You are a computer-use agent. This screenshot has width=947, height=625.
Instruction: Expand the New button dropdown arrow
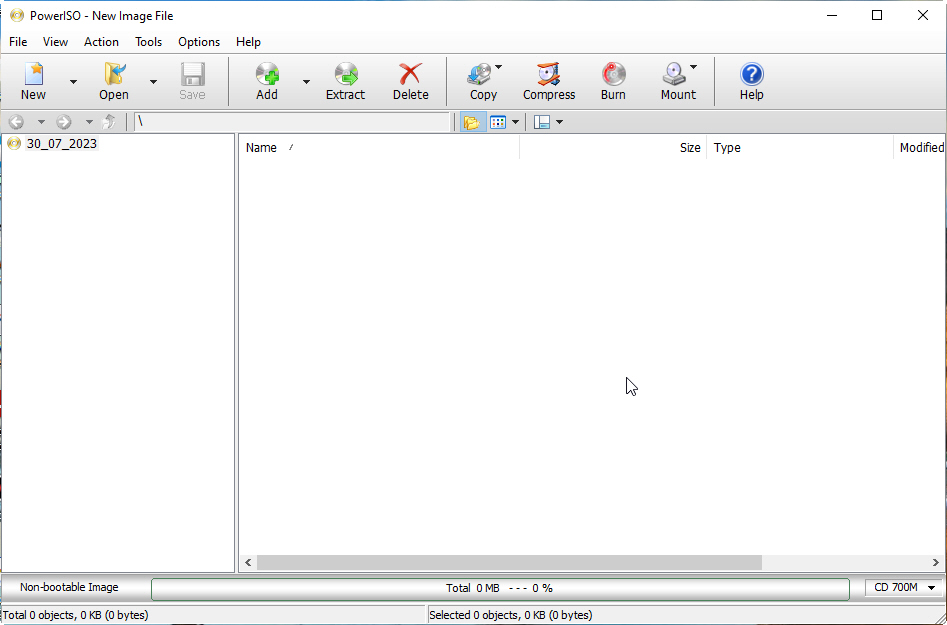coord(73,82)
